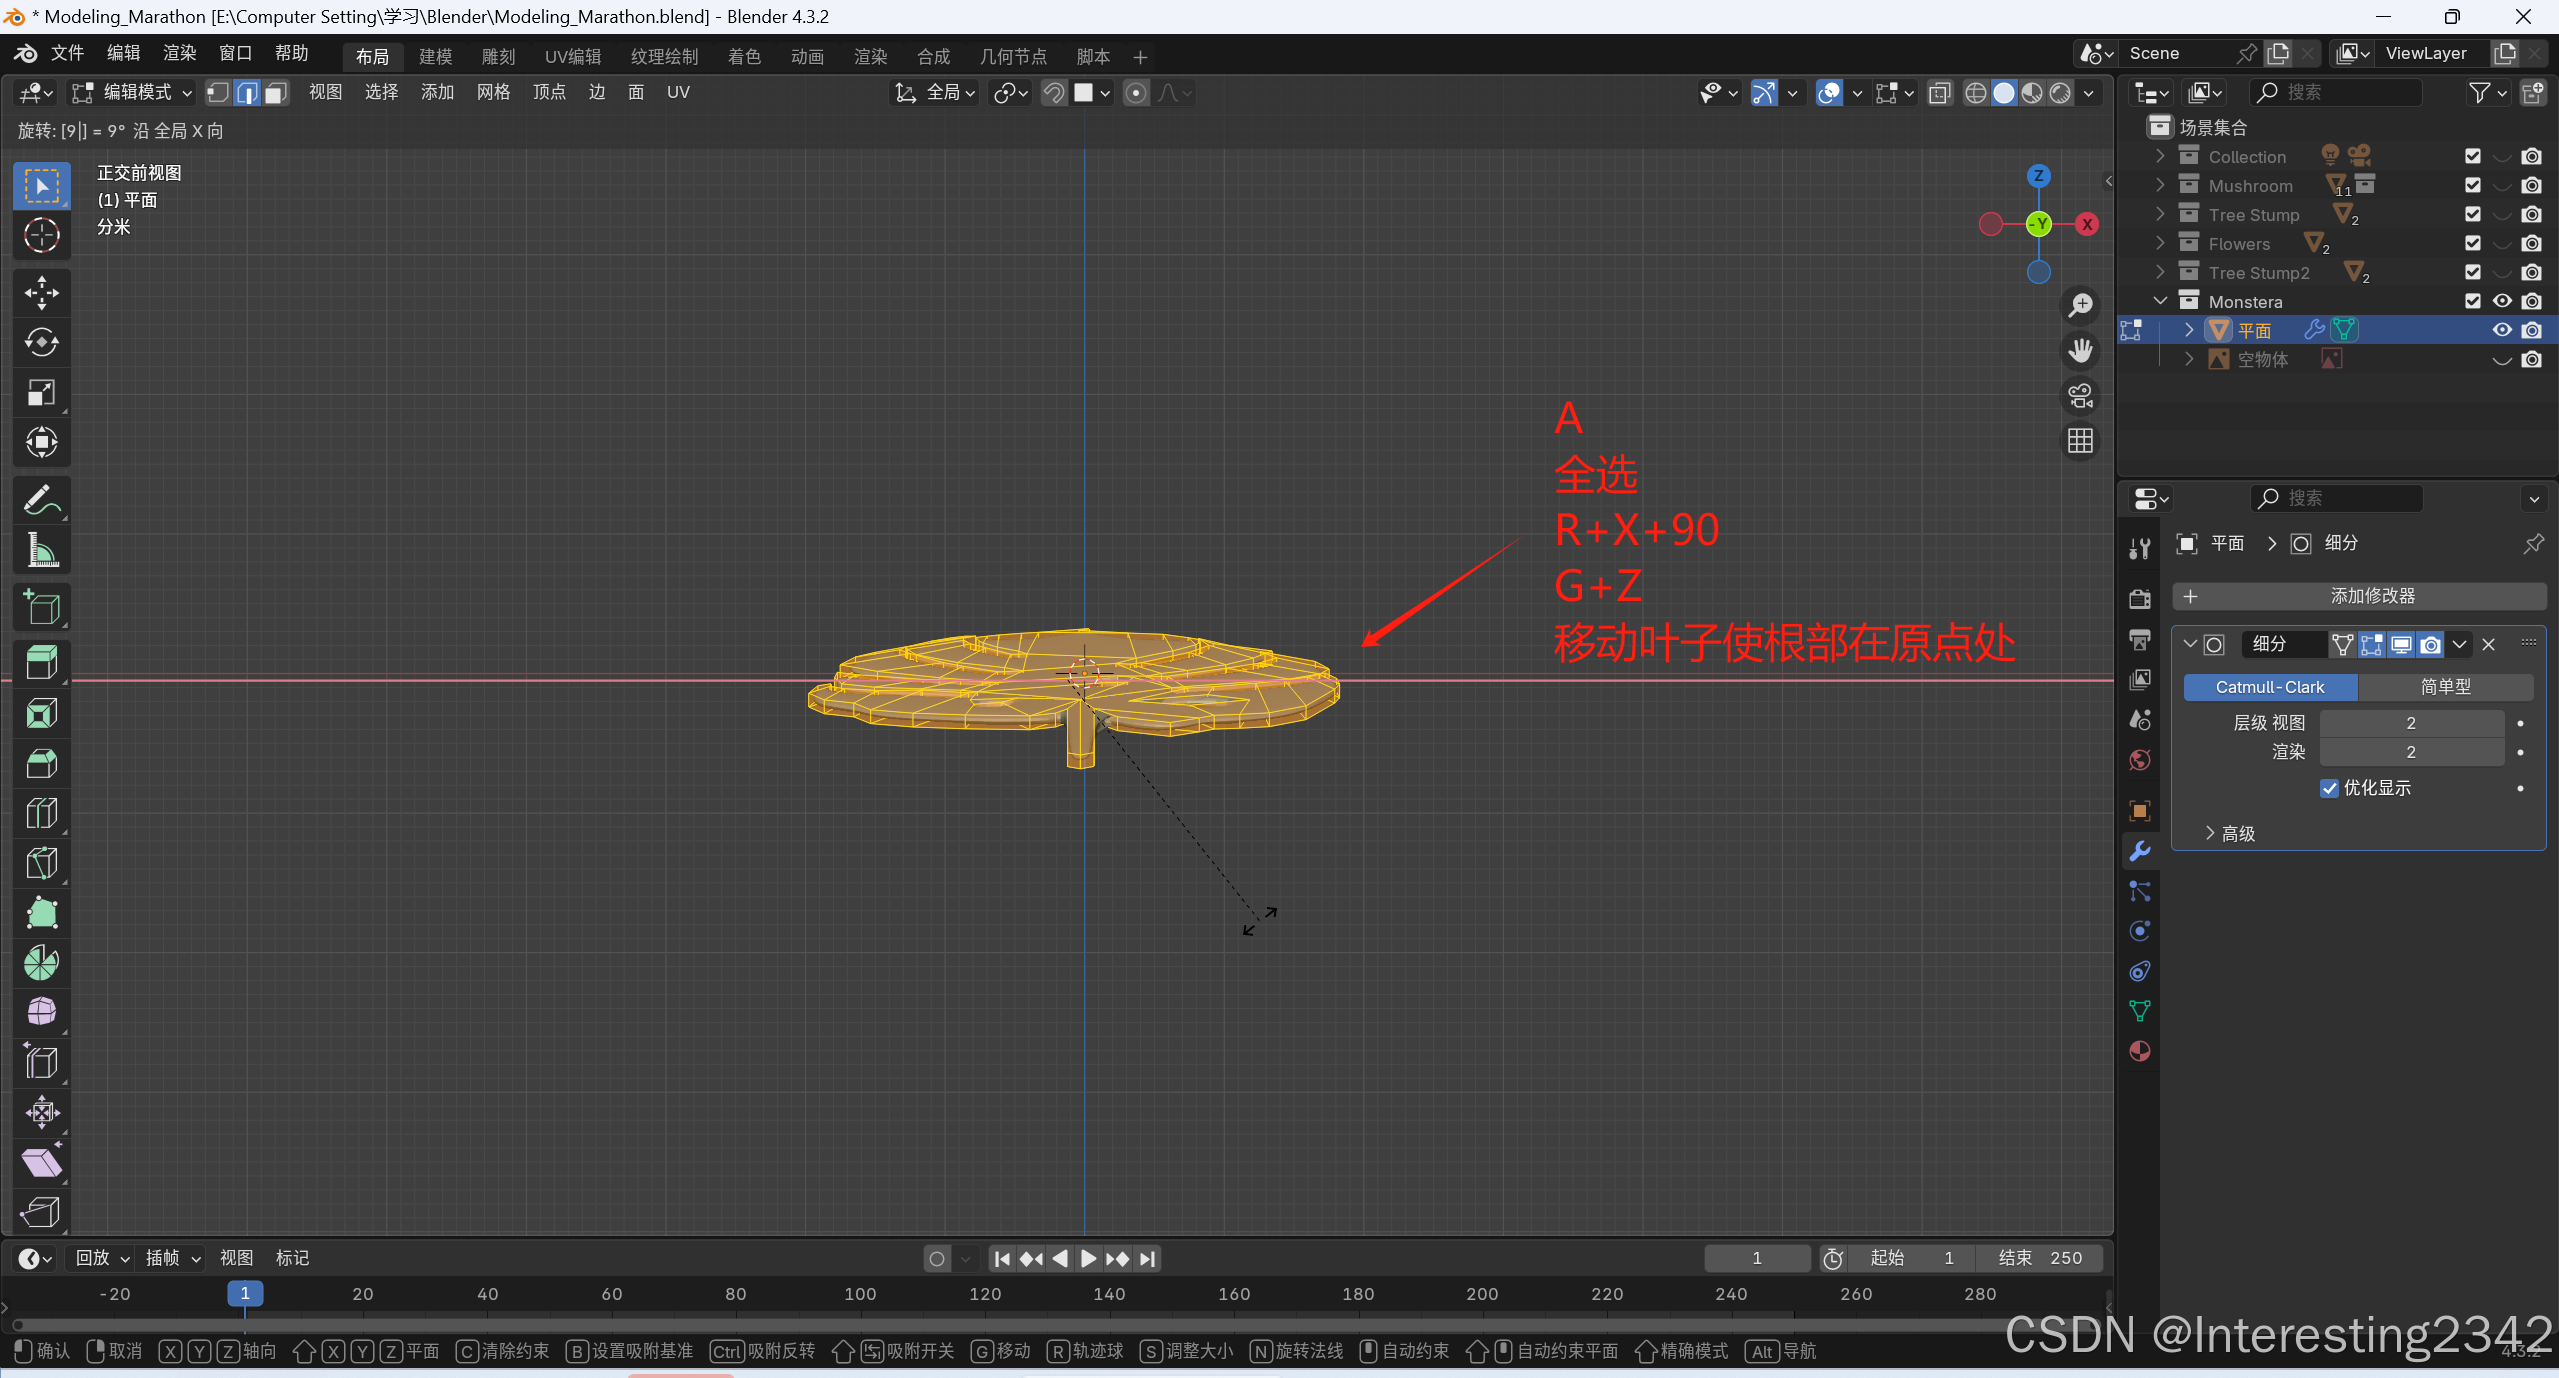Select the Measure tool
The width and height of the screenshot is (2559, 1378).
click(41, 550)
